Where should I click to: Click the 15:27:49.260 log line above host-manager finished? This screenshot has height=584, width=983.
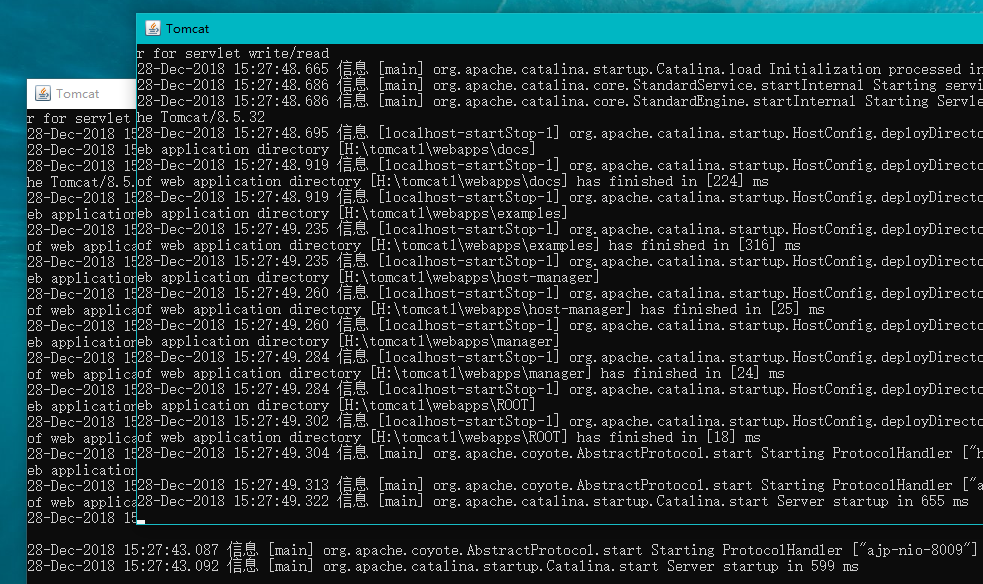[560, 293]
